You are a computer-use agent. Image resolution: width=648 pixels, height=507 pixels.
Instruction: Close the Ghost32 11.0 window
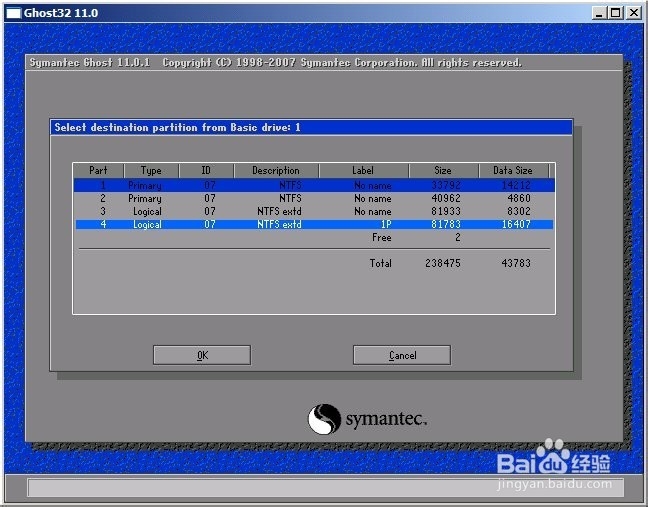[633, 13]
